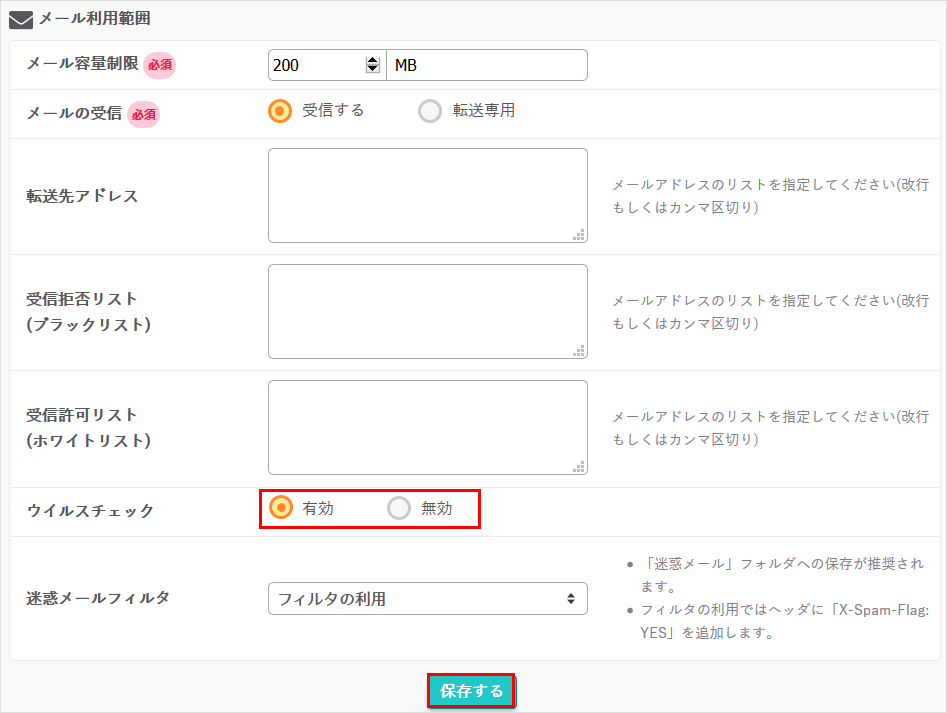
Task: Click the combo box arrow showing フィルタの利用
Action: point(573,598)
